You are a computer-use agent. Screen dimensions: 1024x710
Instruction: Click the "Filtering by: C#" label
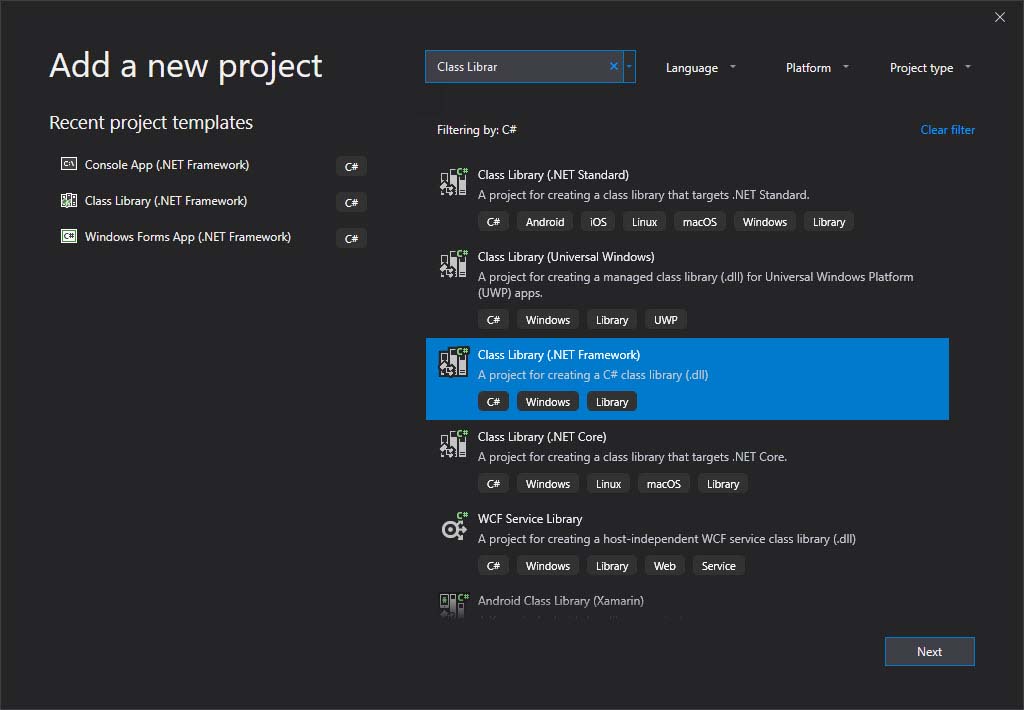coord(477,130)
